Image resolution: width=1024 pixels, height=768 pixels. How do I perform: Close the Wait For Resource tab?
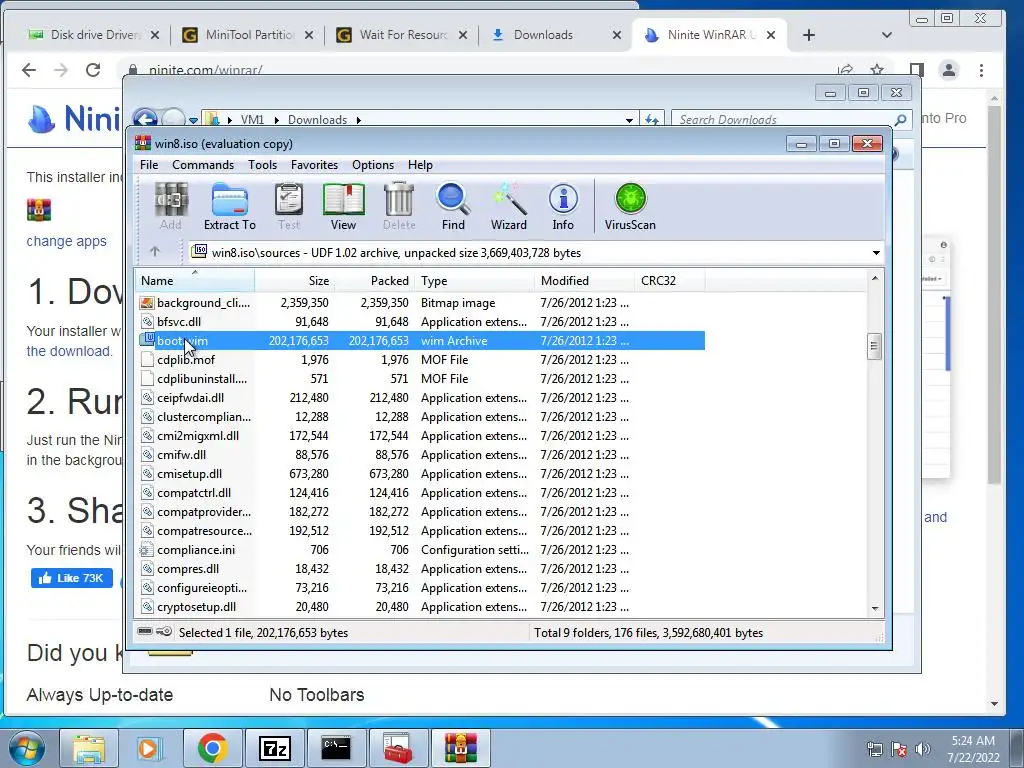pos(462,35)
